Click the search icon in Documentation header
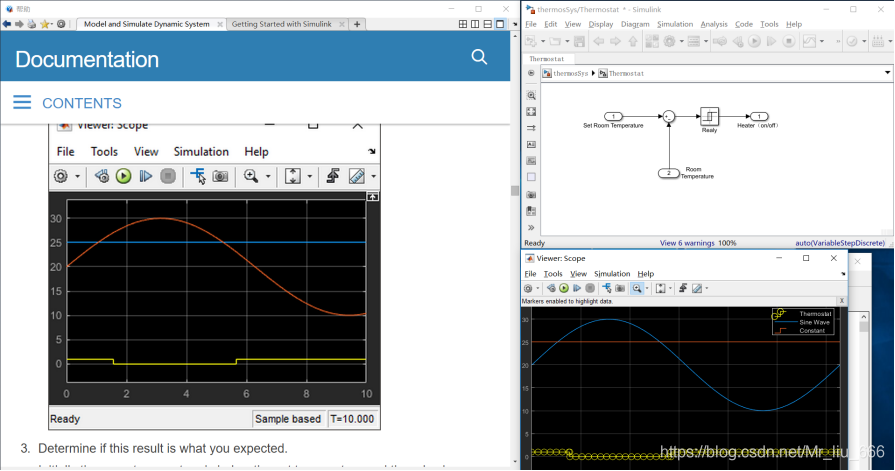Viewport: 895px width, 471px height. [479, 57]
